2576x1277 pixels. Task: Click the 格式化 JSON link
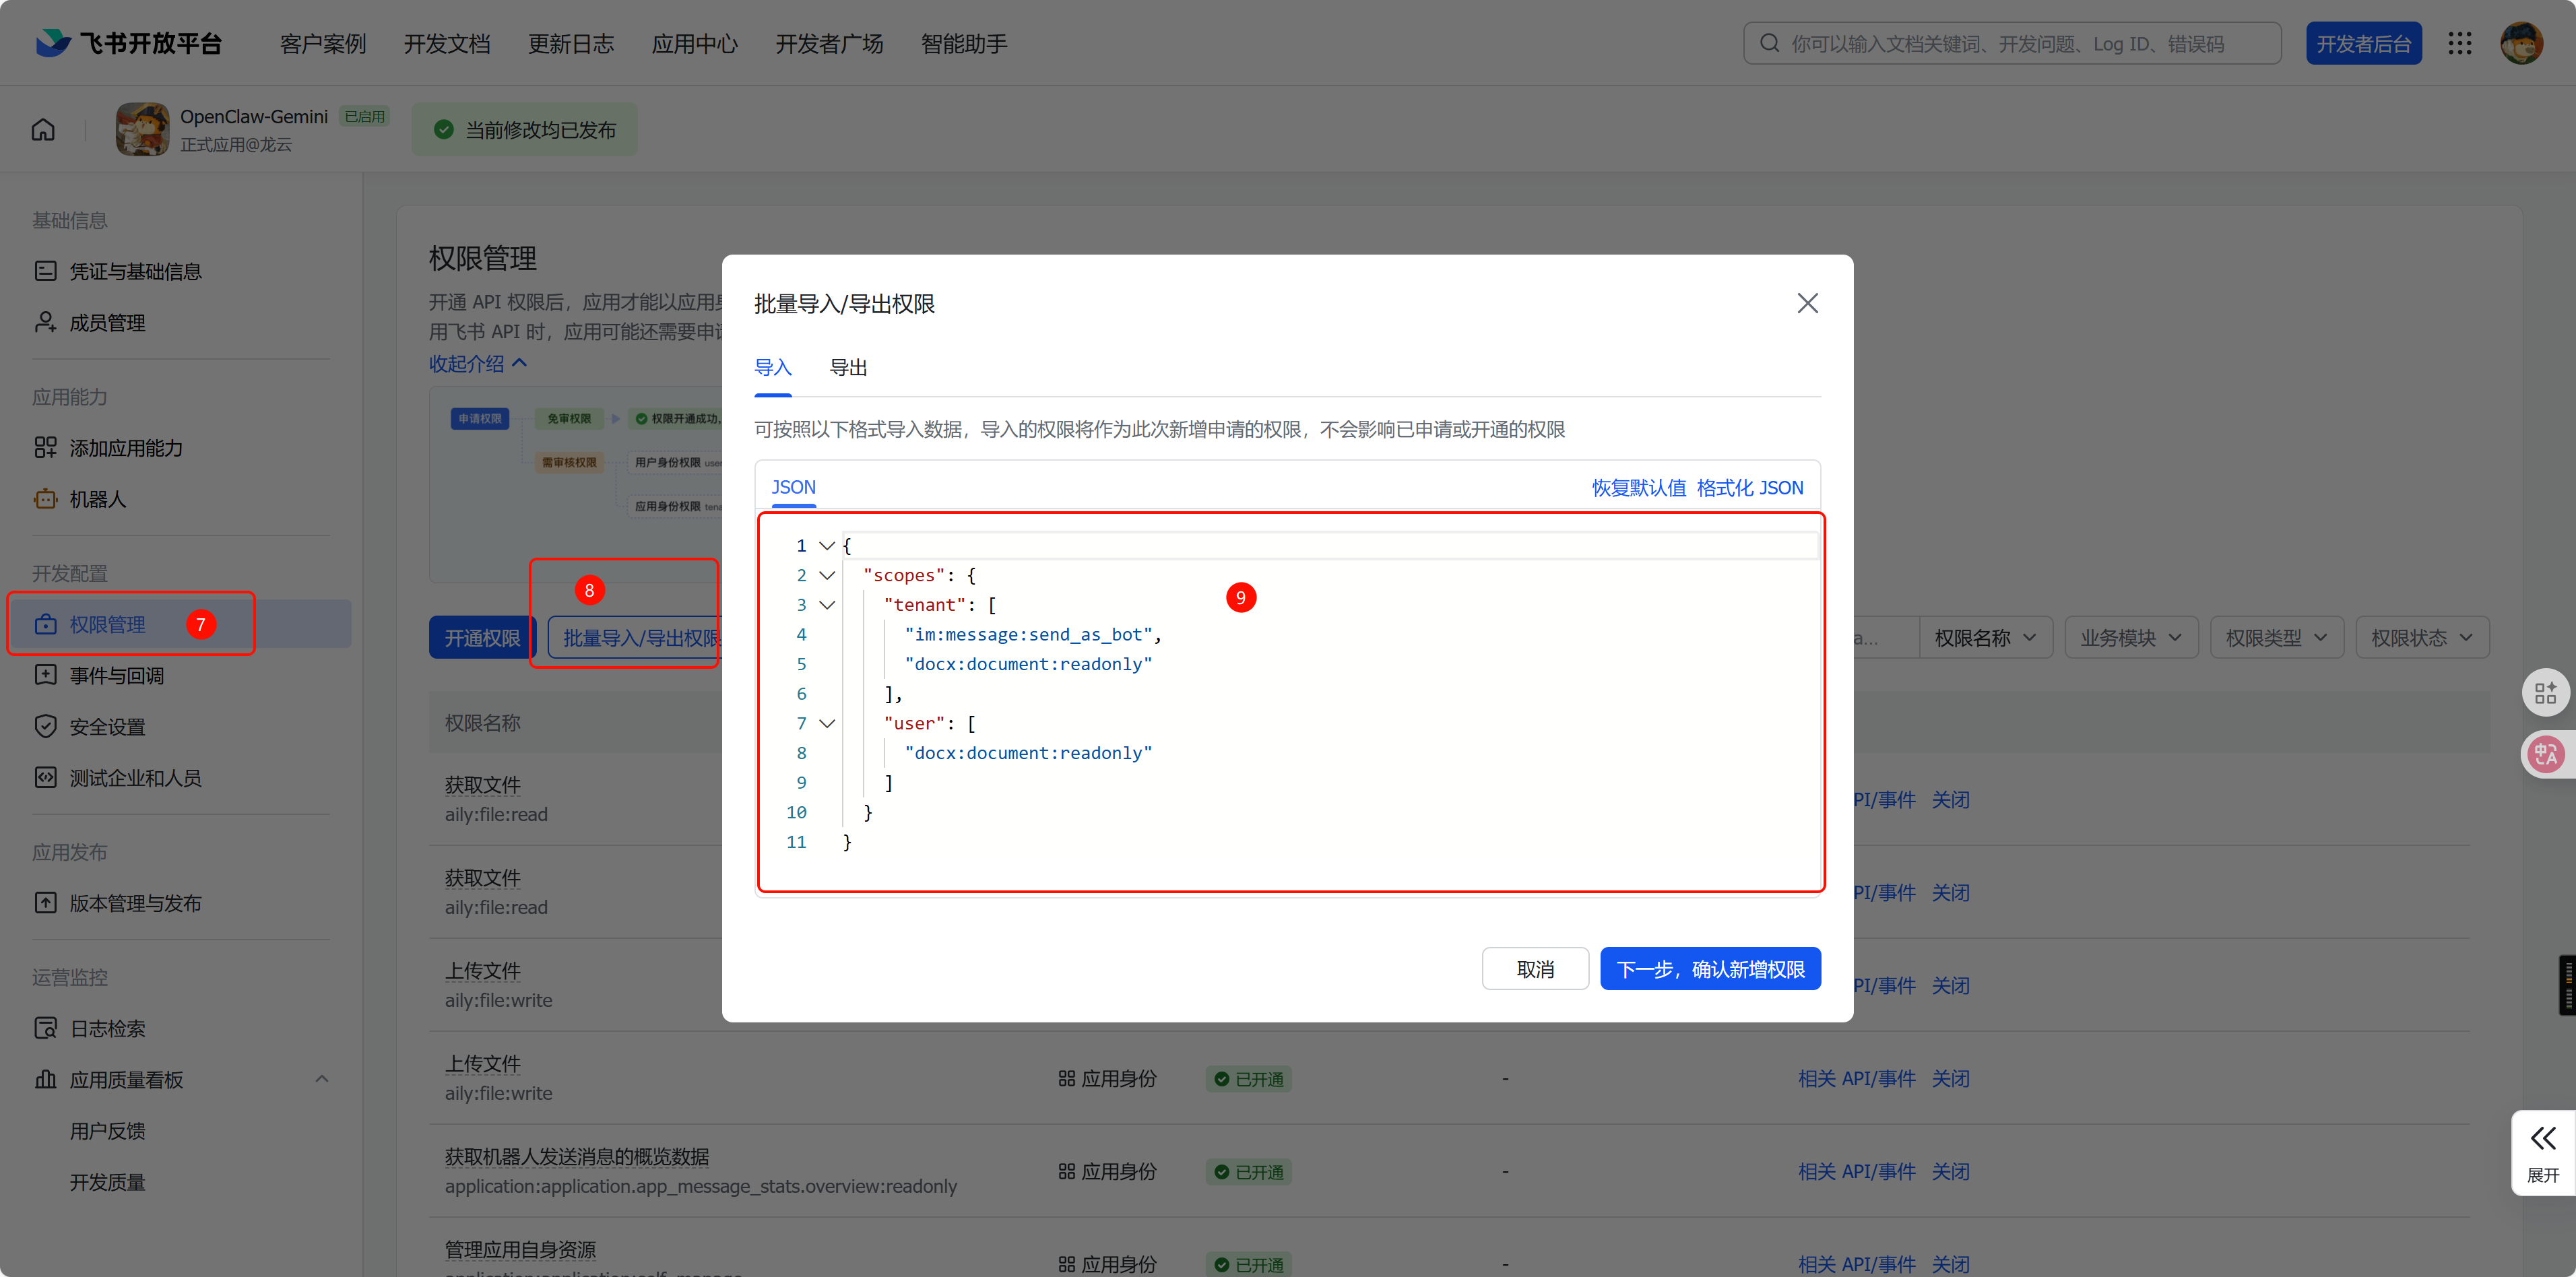[x=1750, y=488]
